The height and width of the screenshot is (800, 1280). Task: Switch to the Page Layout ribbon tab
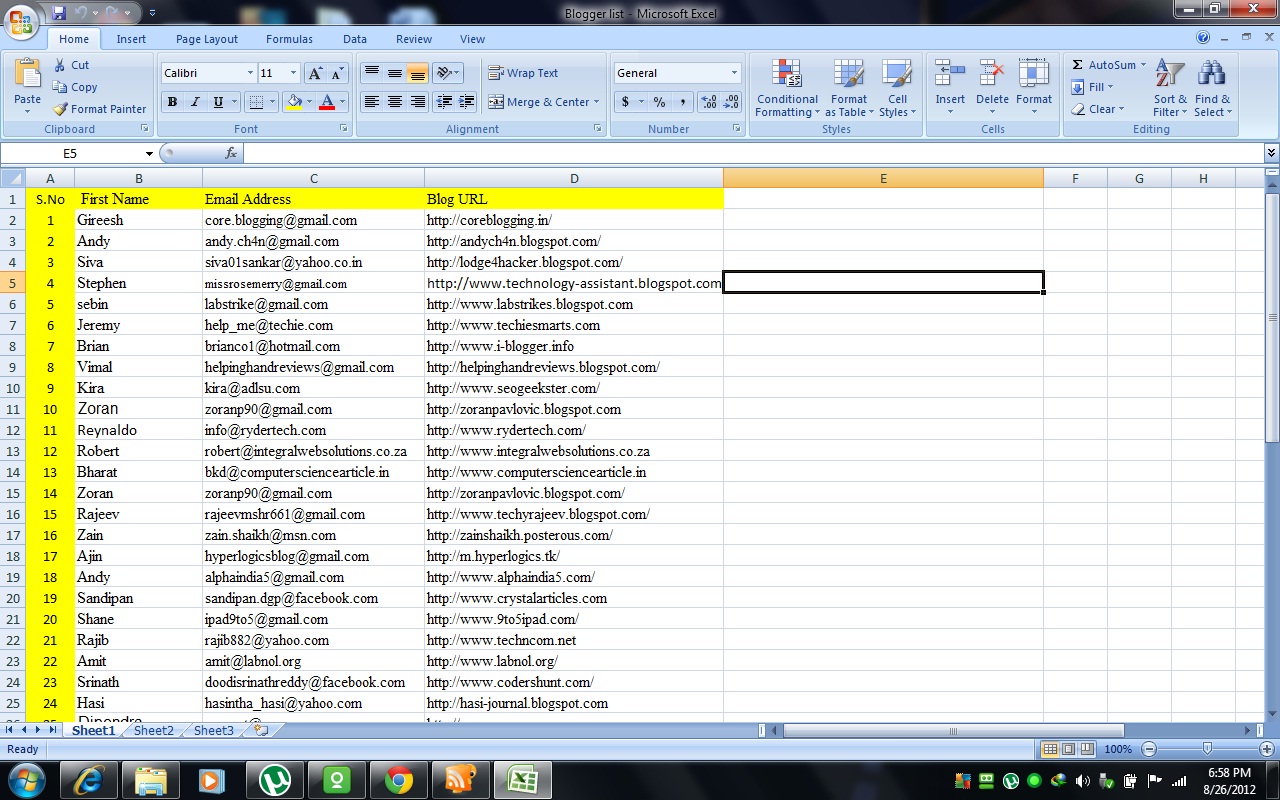pos(207,39)
